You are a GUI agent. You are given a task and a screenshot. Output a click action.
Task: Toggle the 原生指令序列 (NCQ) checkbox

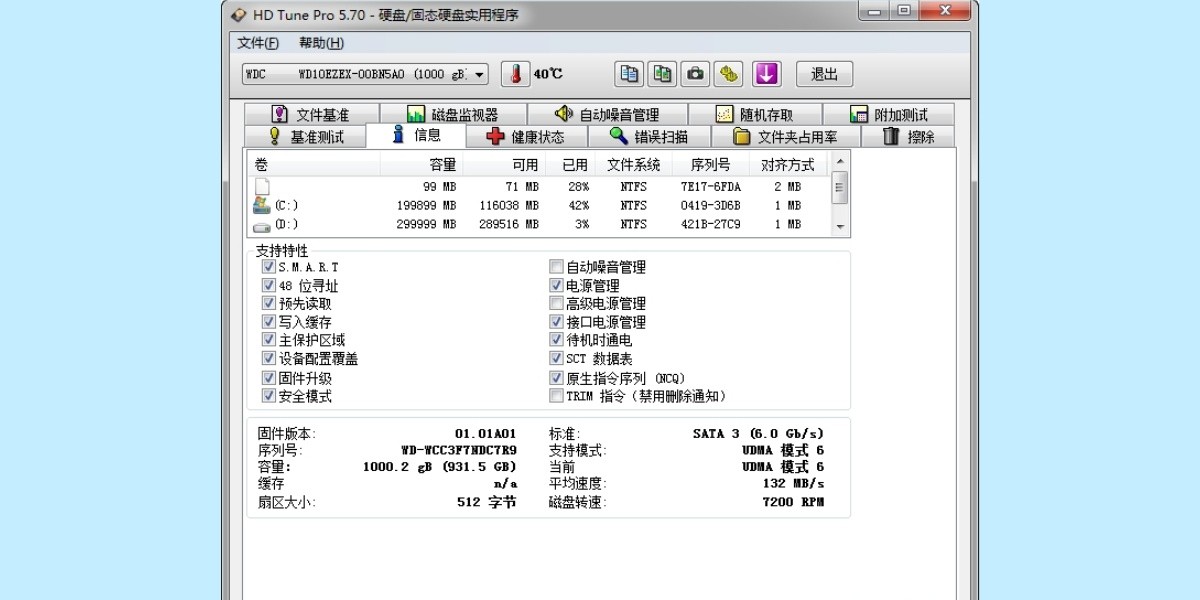coord(557,378)
